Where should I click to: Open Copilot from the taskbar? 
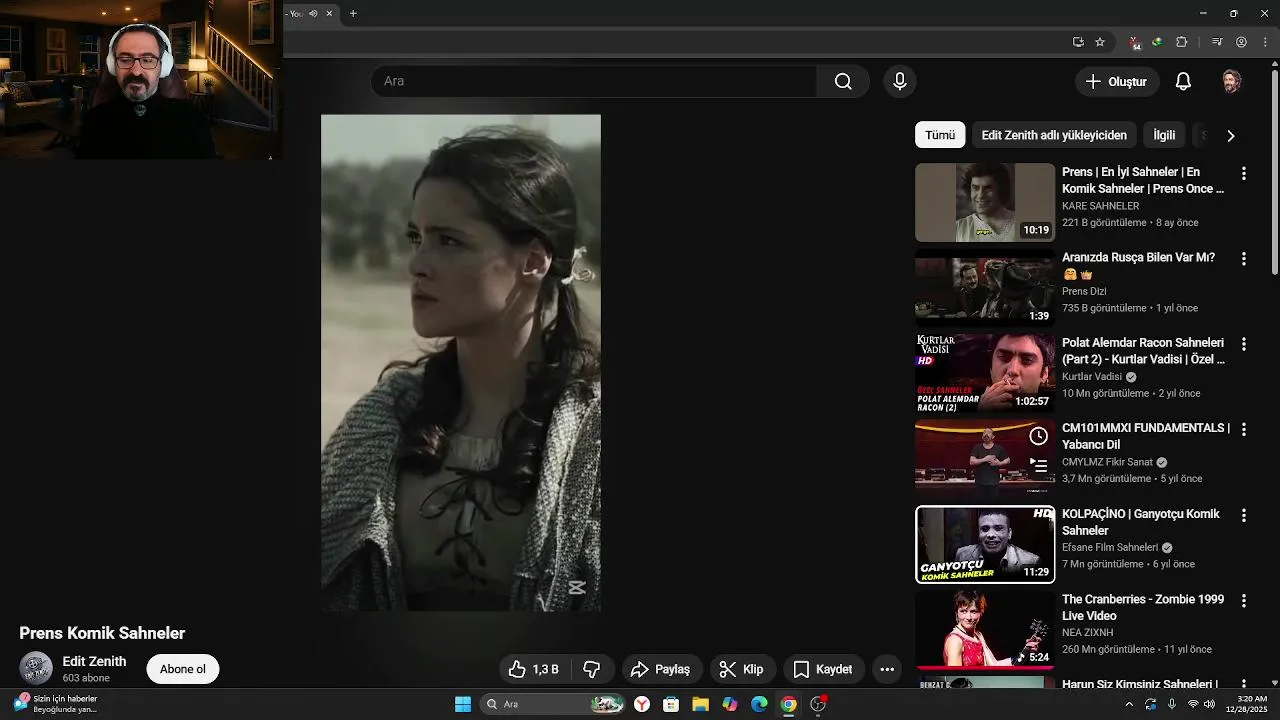[730, 704]
